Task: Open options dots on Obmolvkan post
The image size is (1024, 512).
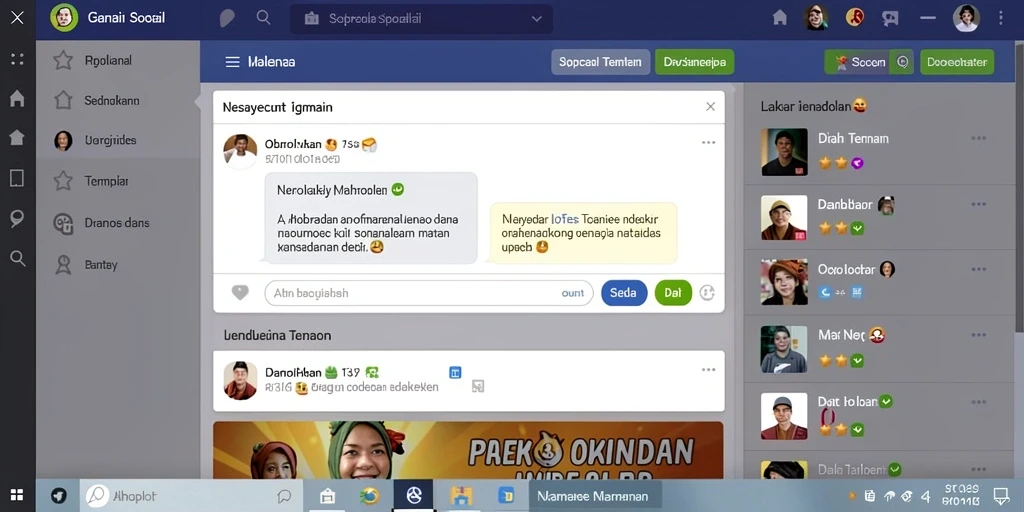Action: click(709, 142)
